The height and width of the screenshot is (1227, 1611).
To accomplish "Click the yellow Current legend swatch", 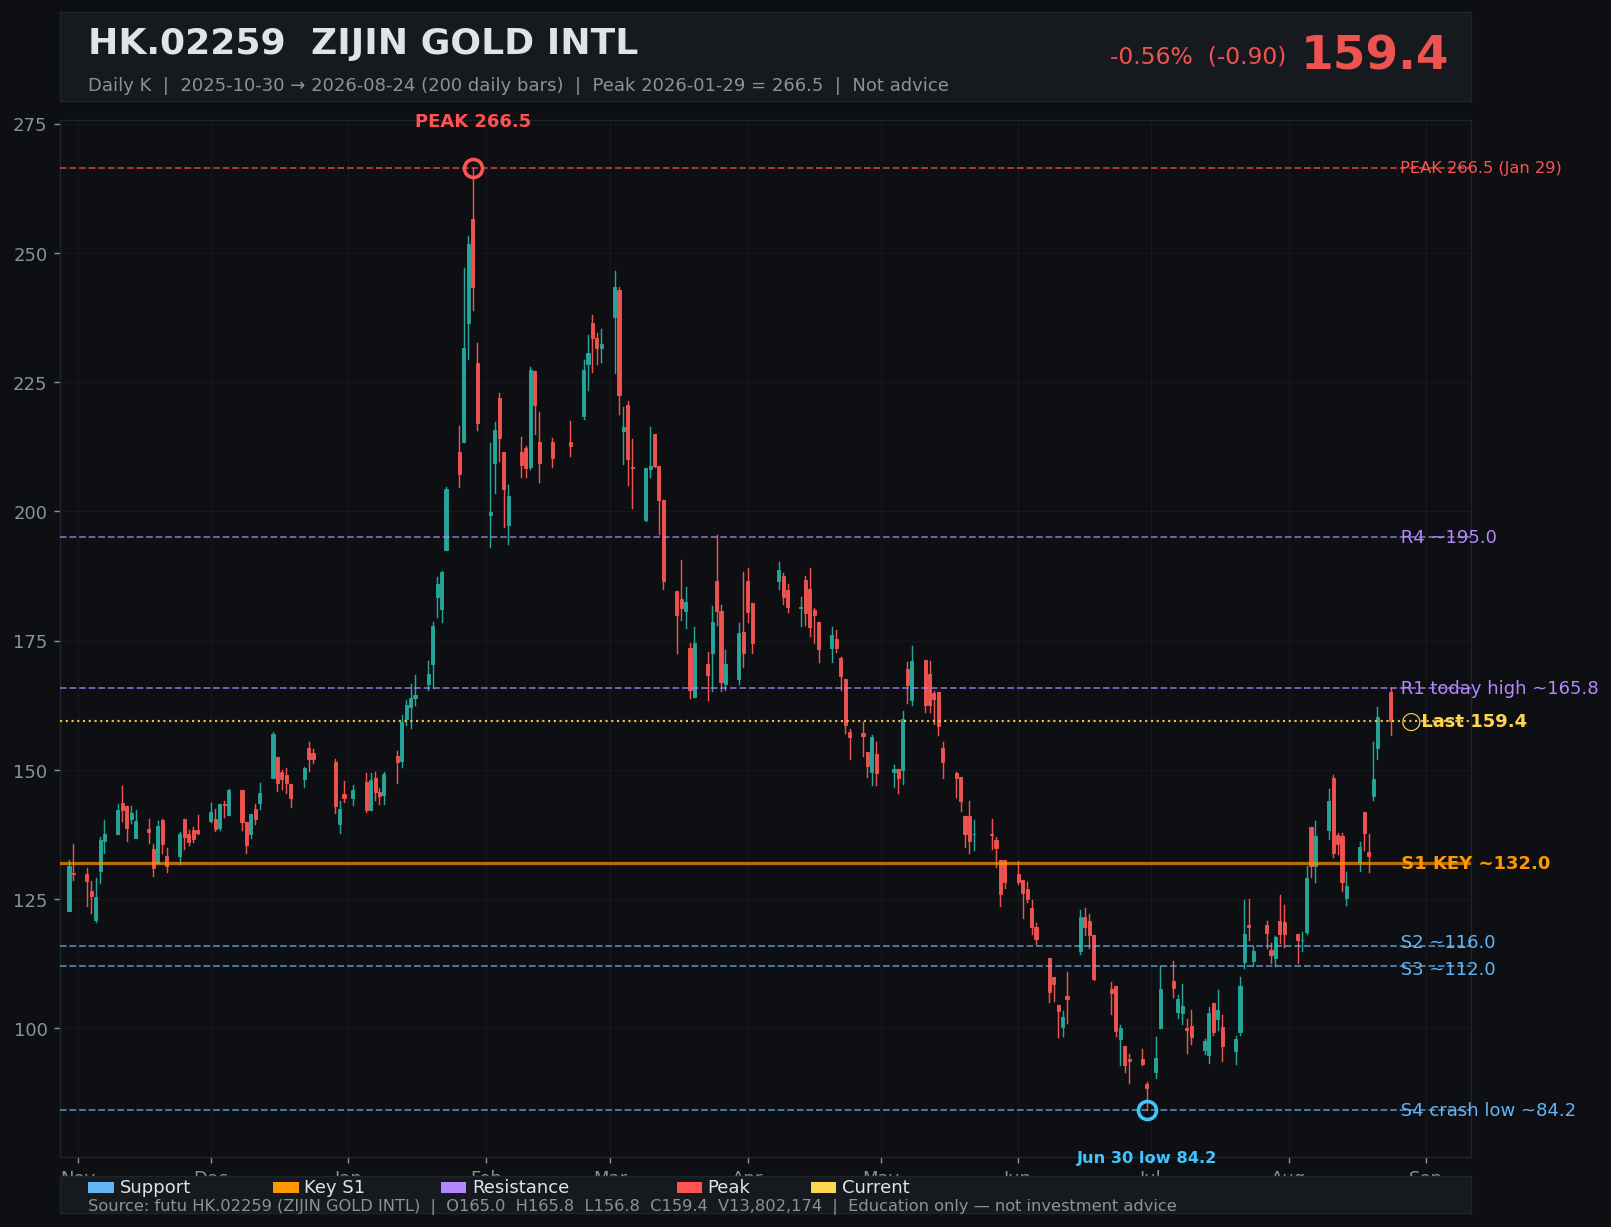I will 824,1188.
